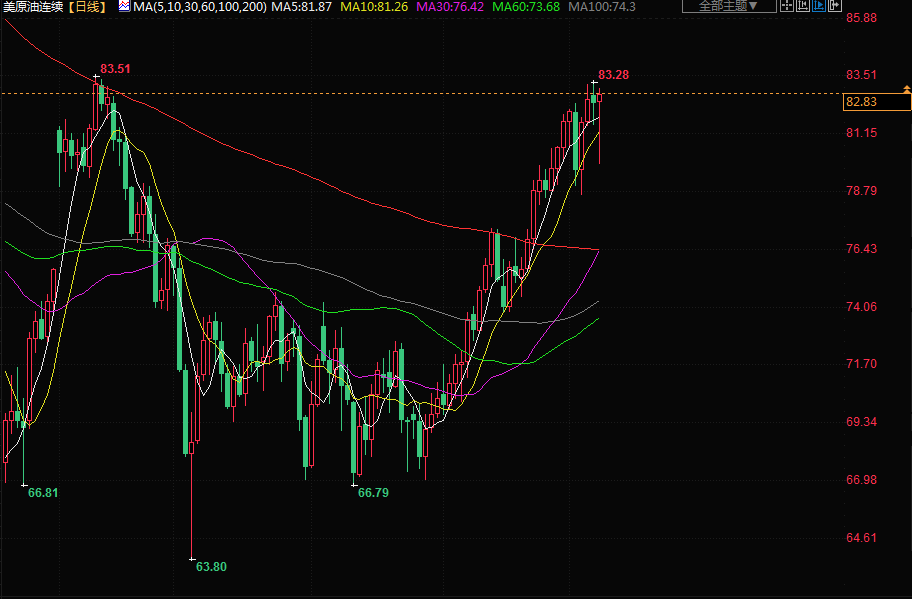Click the gray MA100:74.3 label
This screenshot has width=912, height=599.
click(x=601, y=7)
